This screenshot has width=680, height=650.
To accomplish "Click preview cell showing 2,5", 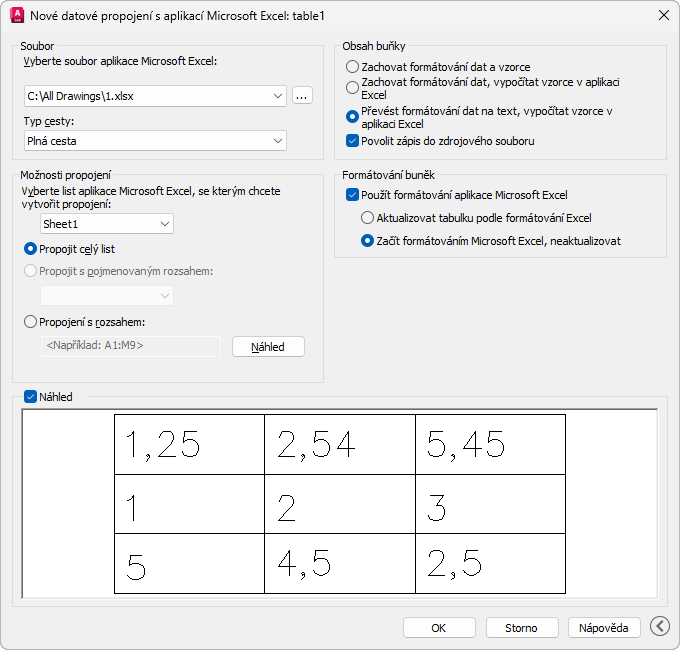I will click(490, 563).
